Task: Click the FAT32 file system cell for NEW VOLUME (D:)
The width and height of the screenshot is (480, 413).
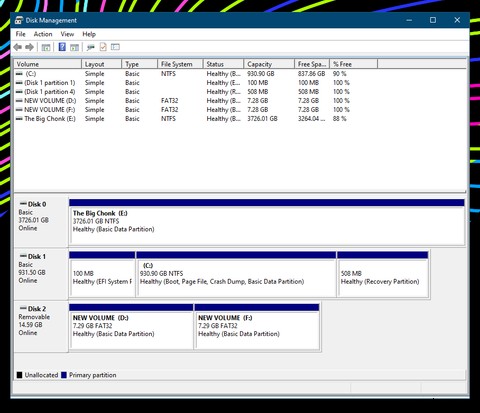Action: point(169,101)
